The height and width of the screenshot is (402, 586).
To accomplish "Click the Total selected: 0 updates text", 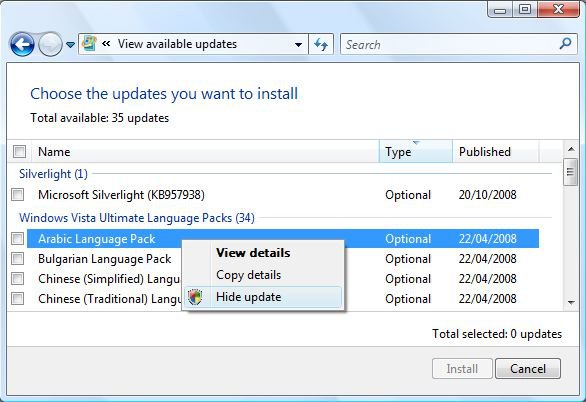I will tap(497, 334).
